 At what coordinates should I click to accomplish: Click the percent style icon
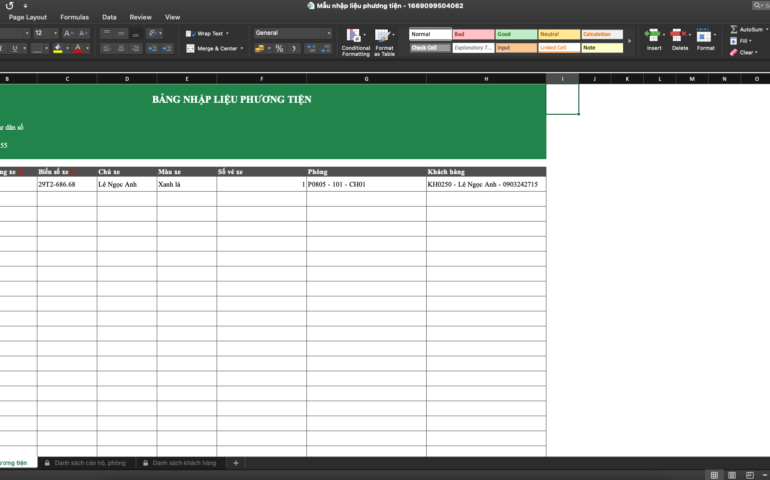(279, 48)
